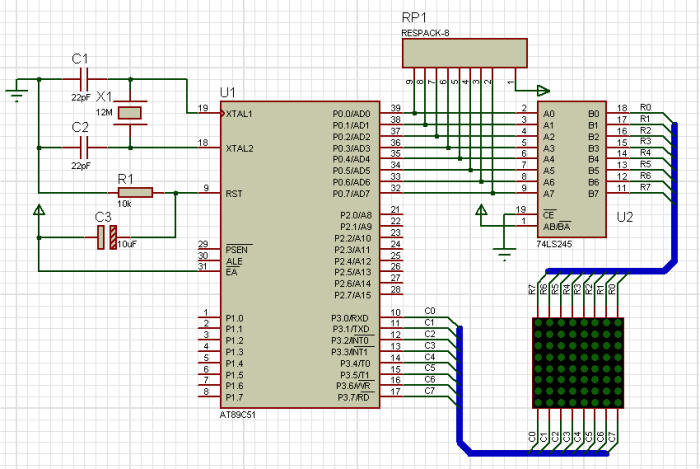
Task: Click the P3.0/RXD pin label
Action: (350, 318)
